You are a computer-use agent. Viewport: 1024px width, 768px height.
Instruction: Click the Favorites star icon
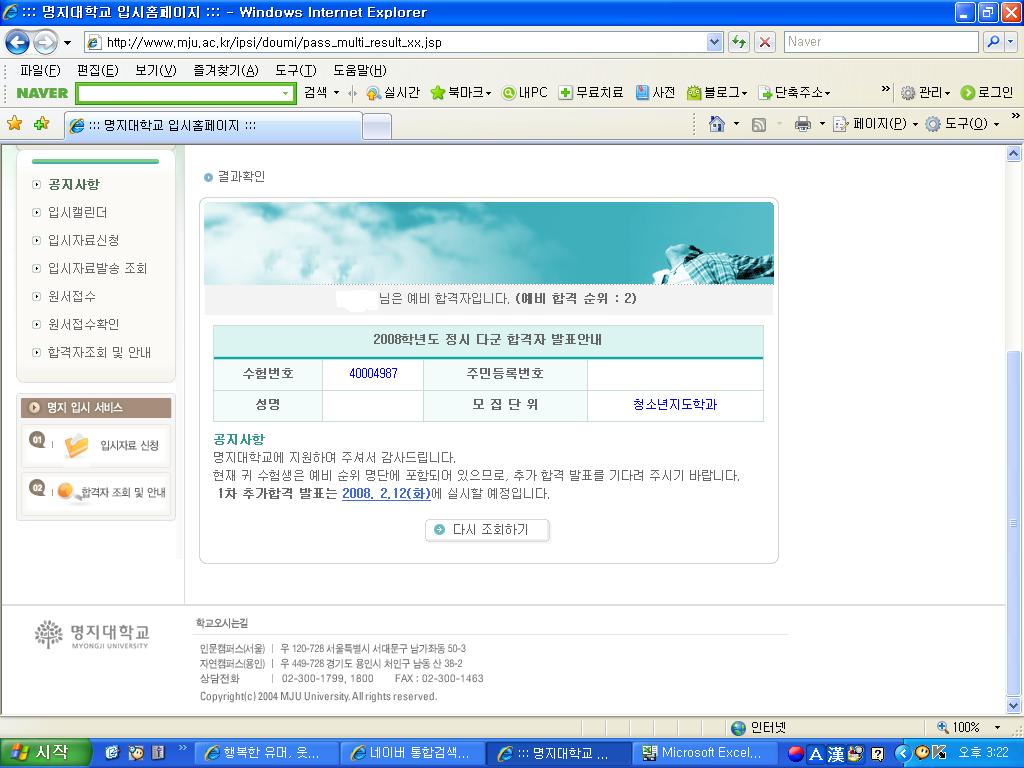pos(14,124)
